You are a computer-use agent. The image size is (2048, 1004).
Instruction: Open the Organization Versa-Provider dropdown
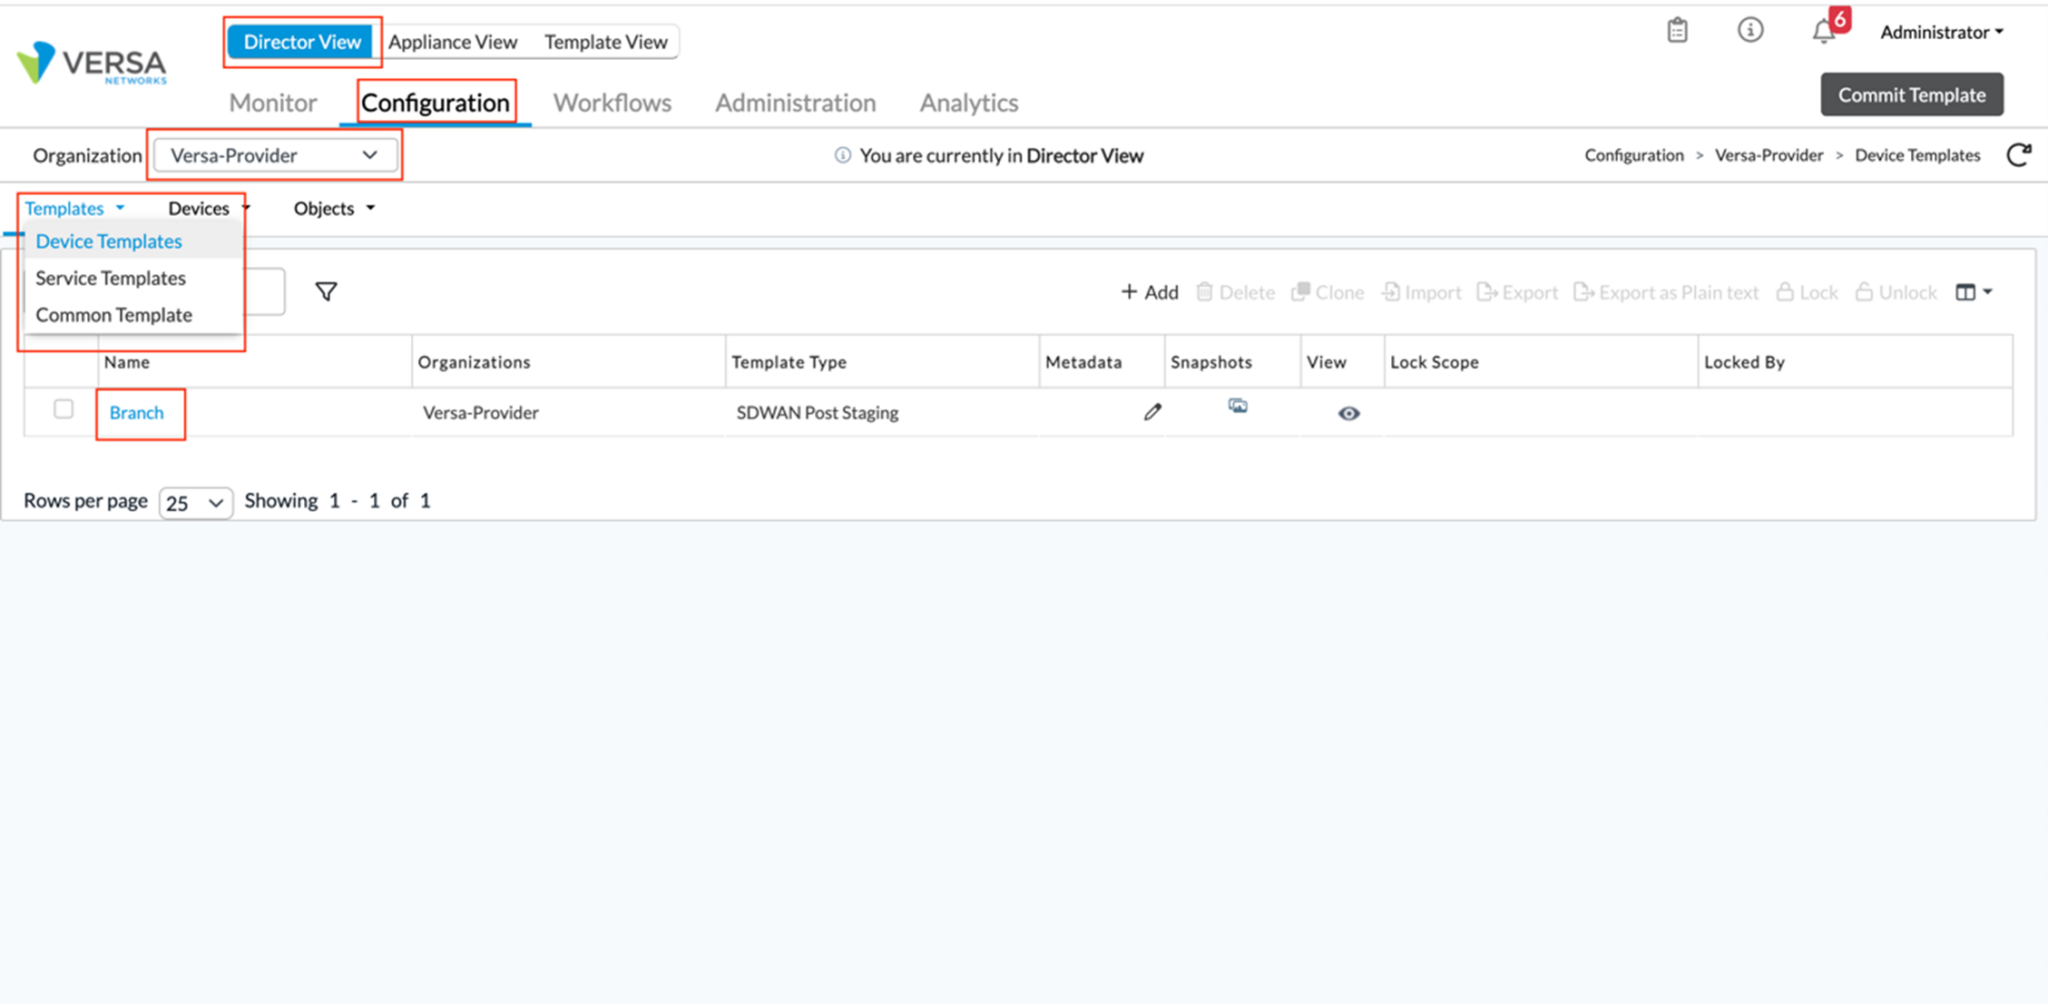pos(275,155)
